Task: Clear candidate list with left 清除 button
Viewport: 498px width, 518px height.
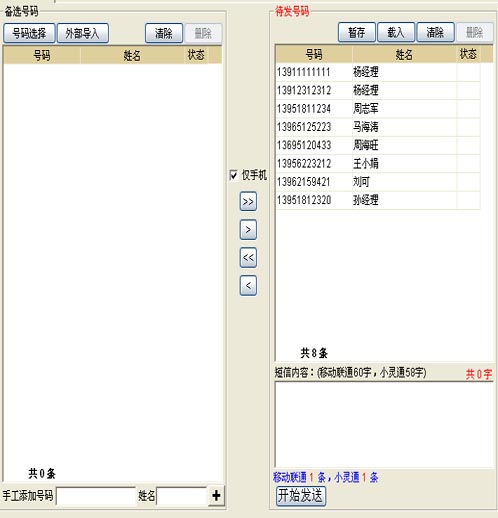Action: [x=164, y=33]
